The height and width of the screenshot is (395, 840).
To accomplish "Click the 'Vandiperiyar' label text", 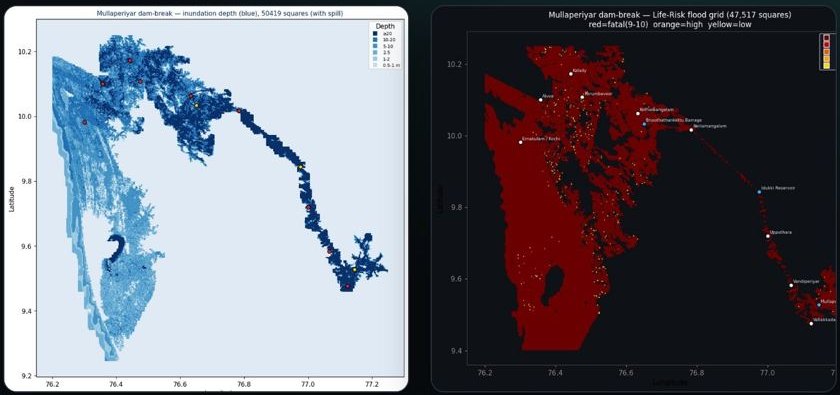I will pyautogui.click(x=806, y=281).
